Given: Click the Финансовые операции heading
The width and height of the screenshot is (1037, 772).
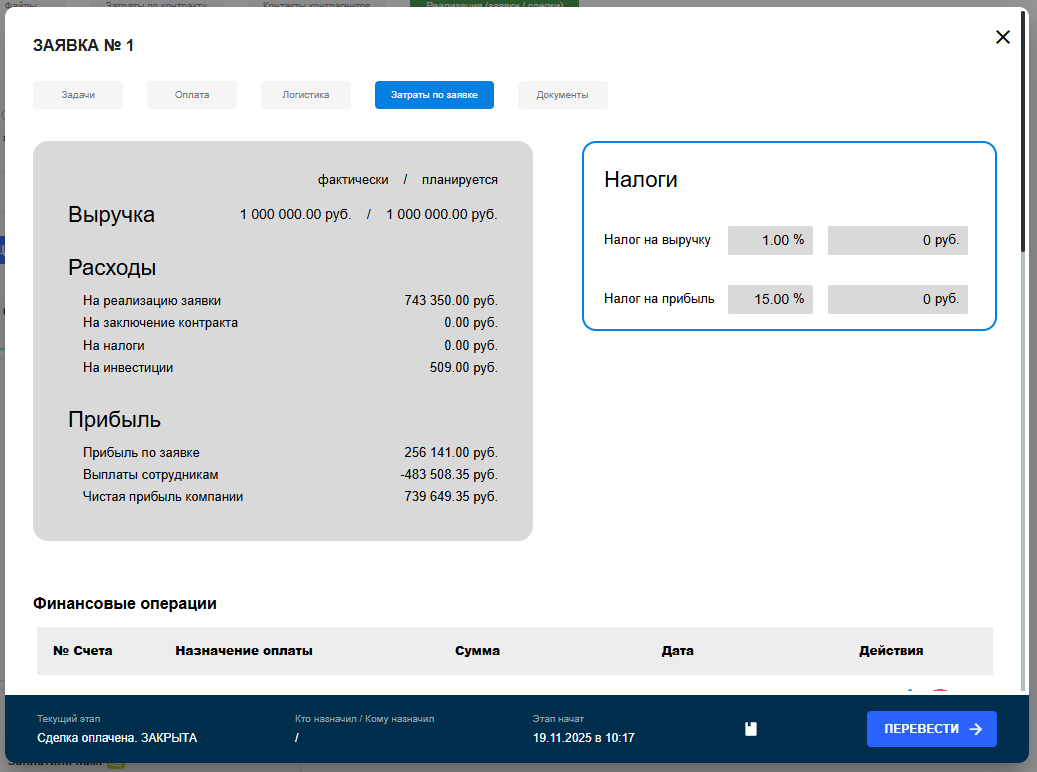Looking at the screenshot, I should pyautogui.click(x=125, y=603).
